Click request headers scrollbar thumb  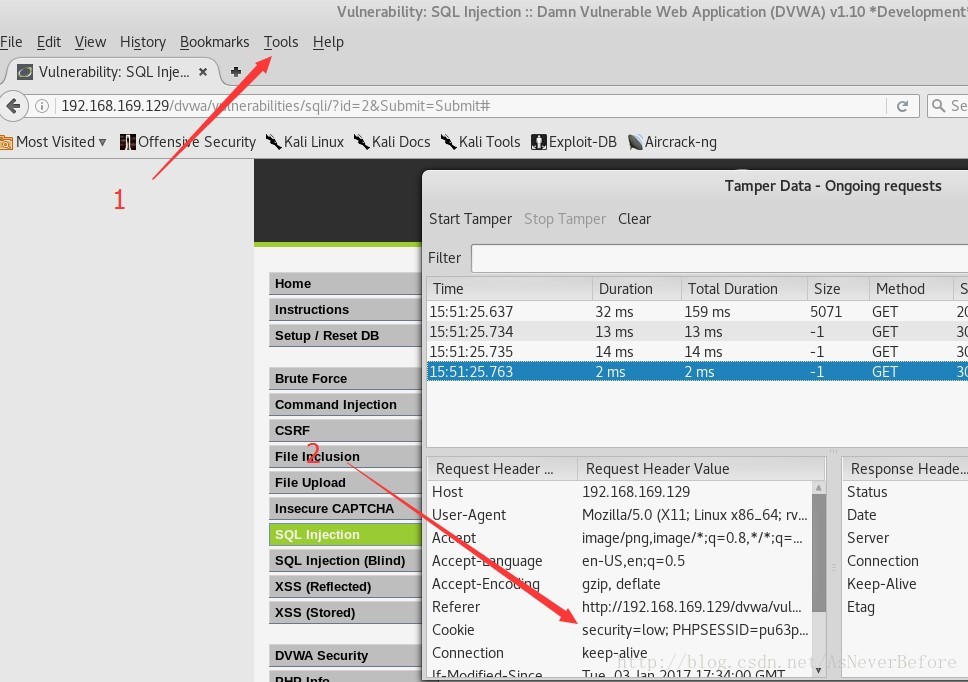[819, 553]
